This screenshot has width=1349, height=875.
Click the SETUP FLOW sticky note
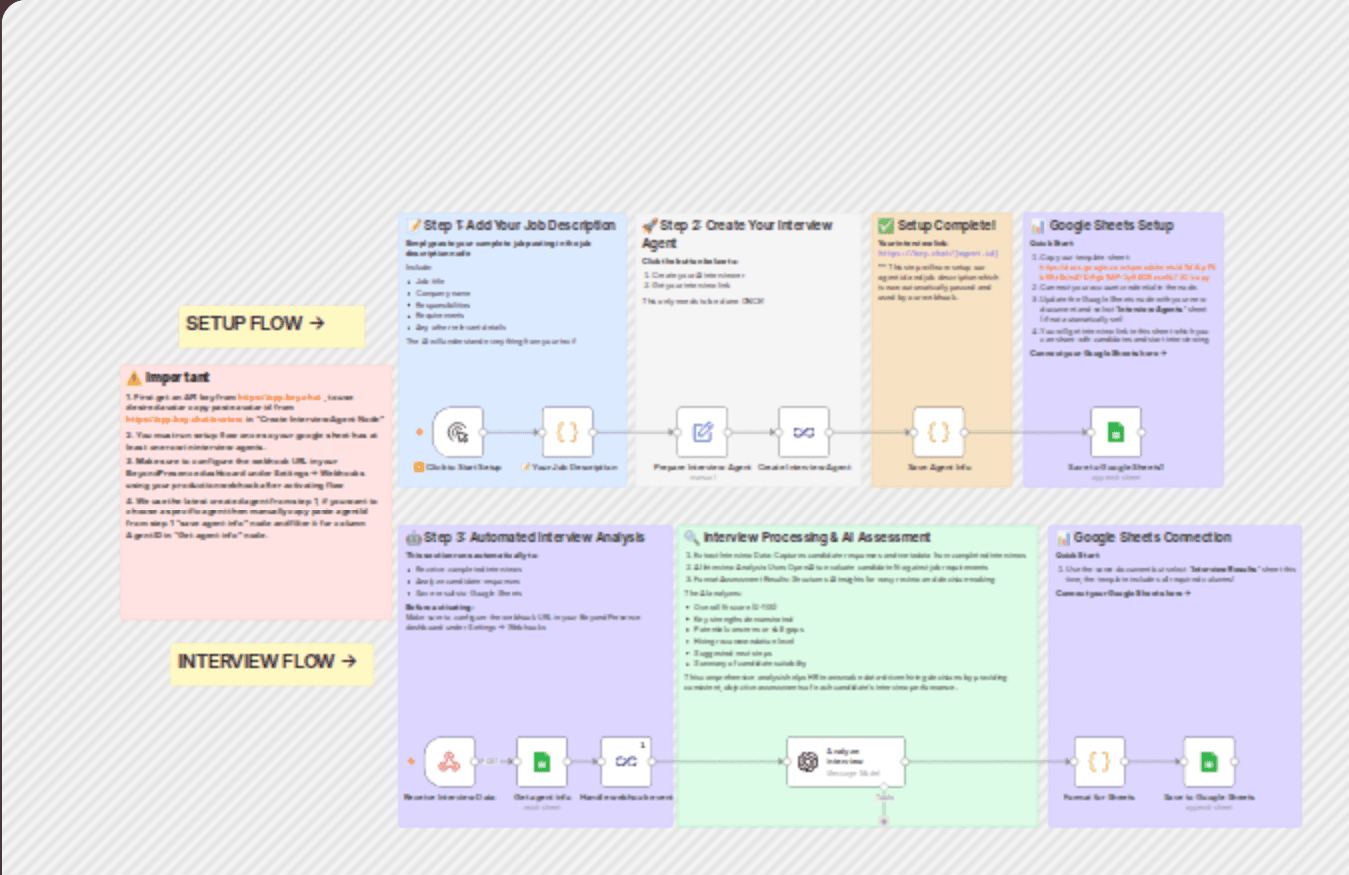coord(272,326)
